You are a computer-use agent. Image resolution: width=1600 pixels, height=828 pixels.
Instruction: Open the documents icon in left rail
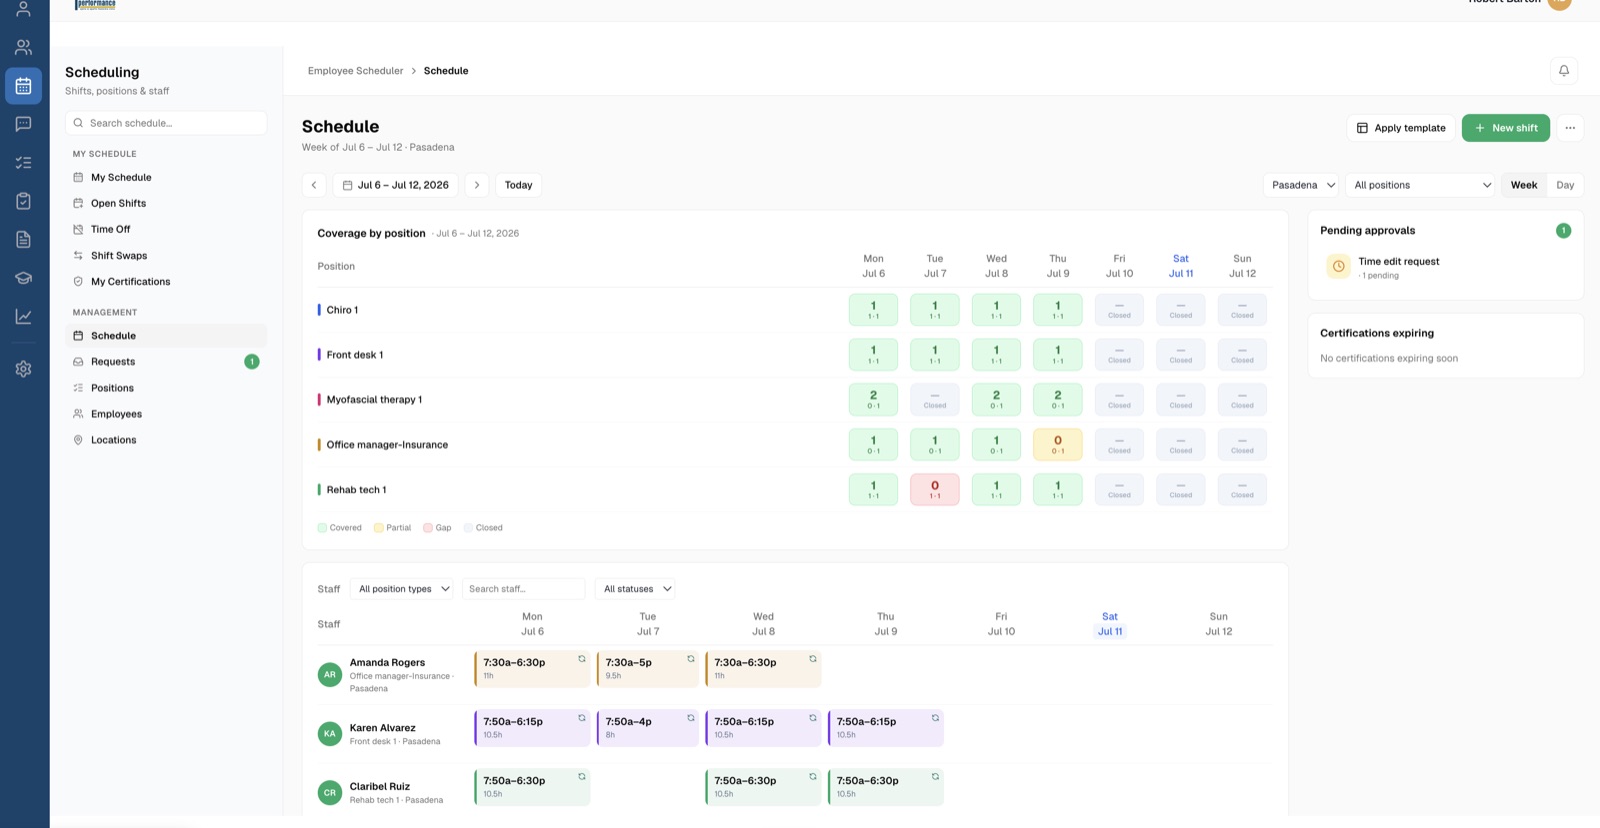tap(23, 239)
